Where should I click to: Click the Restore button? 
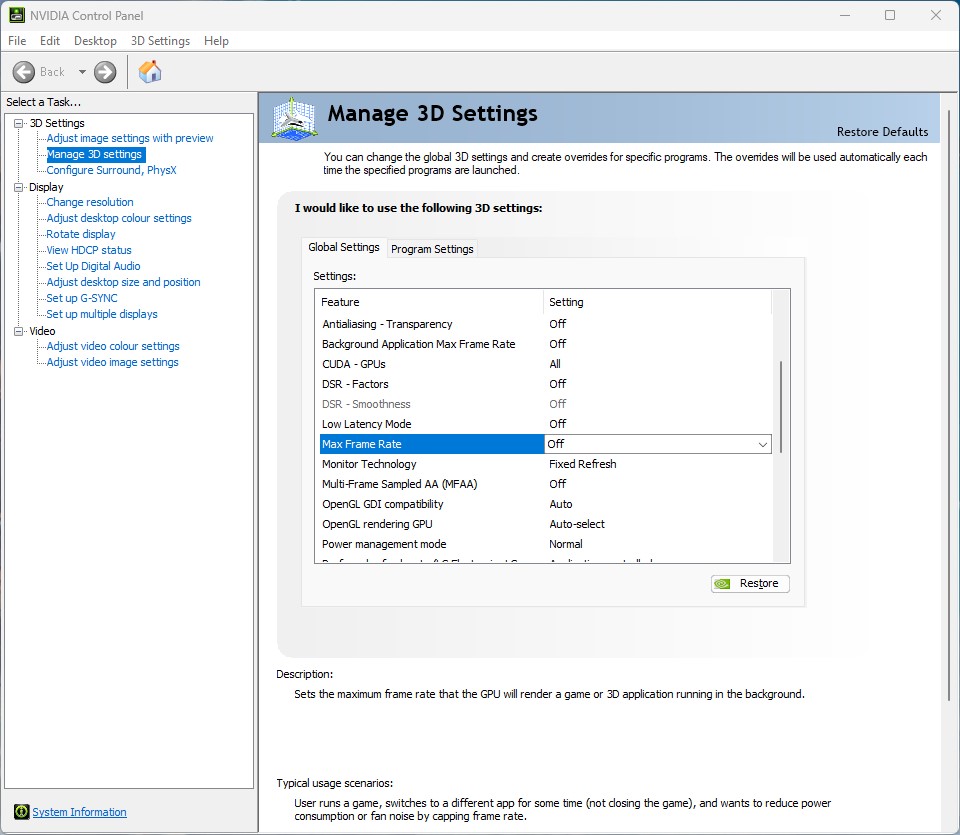[750, 584]
